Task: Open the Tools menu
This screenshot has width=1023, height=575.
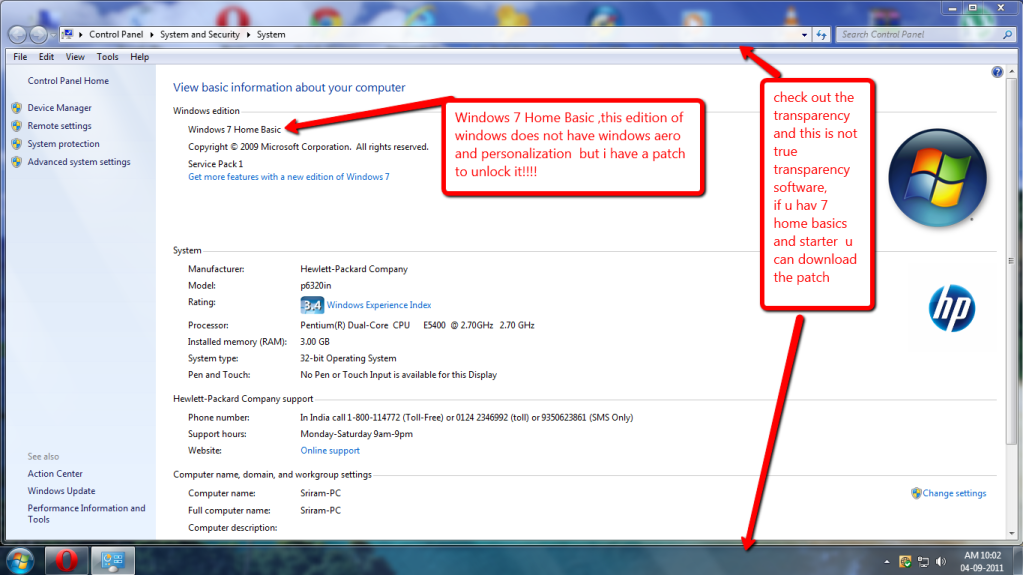Action: tap(108, 57)
